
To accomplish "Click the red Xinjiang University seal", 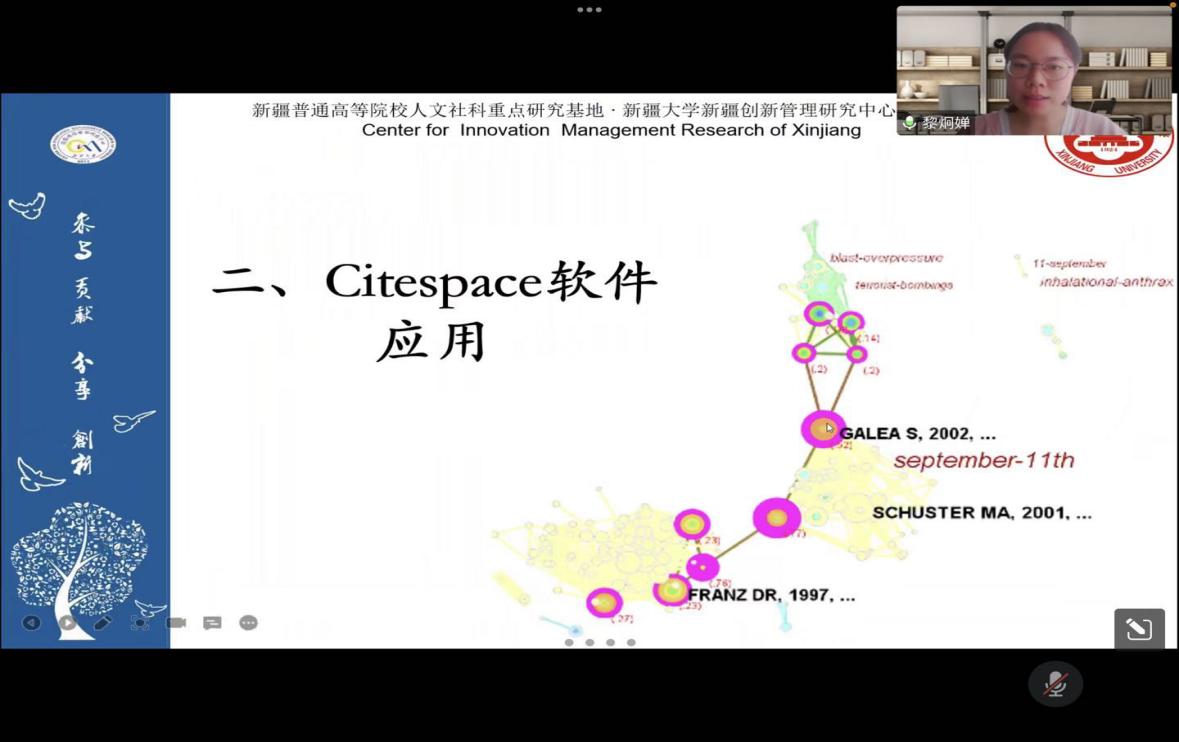I will pos(1108,154).
